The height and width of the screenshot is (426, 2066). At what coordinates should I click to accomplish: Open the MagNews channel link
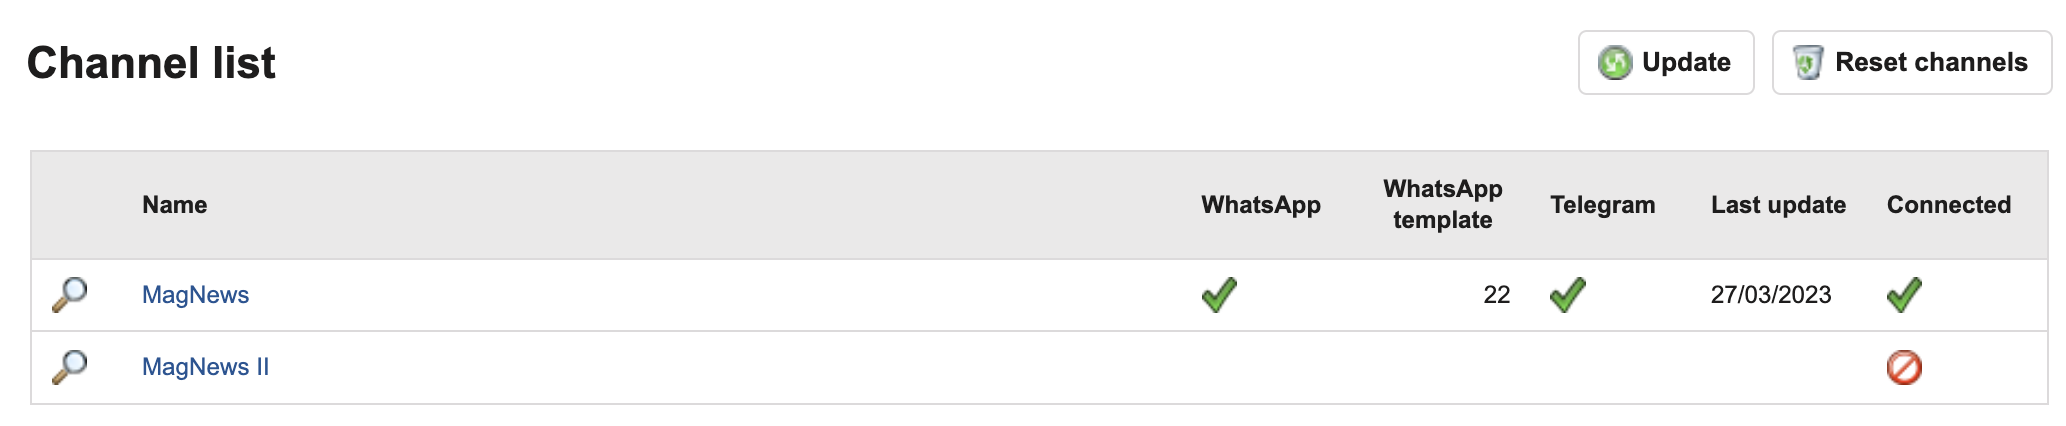pyautogui.click(x=195, y=295)
